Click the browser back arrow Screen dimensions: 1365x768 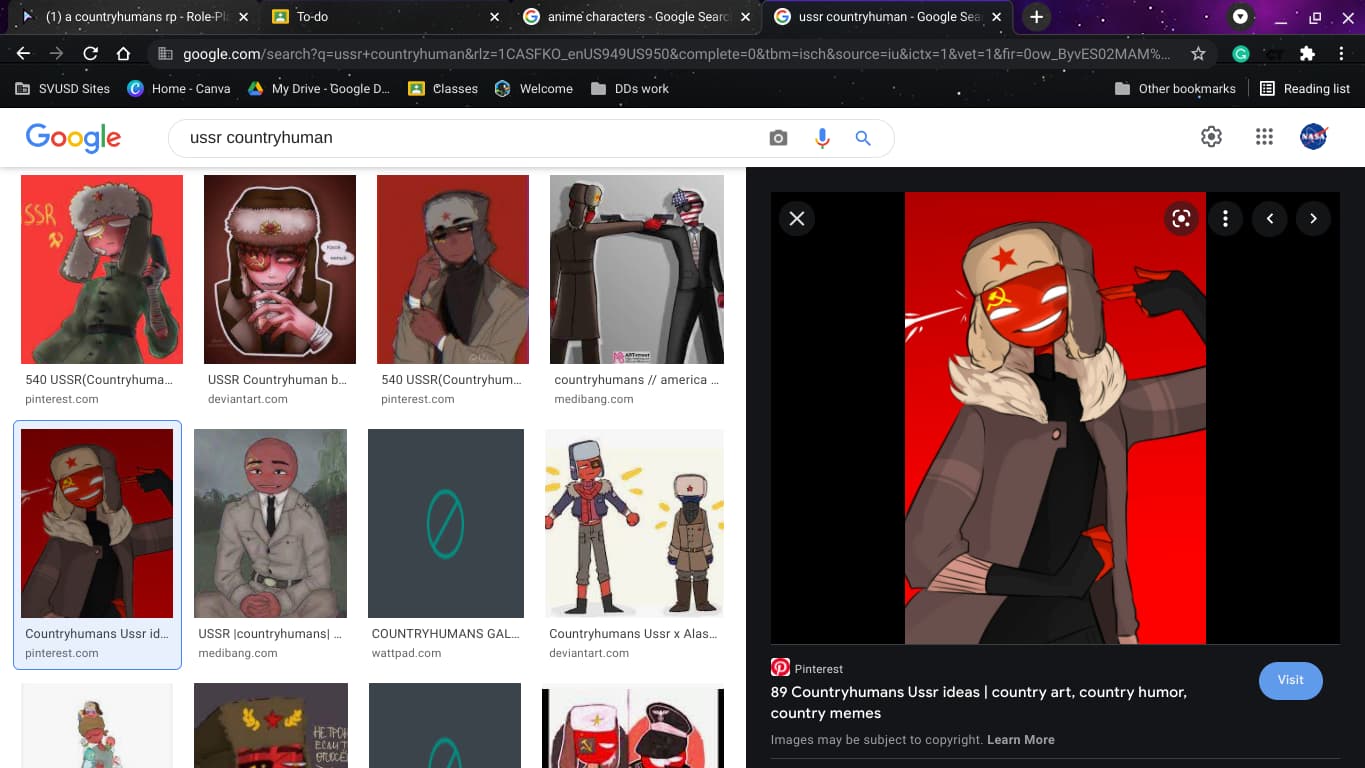point(23,54)
